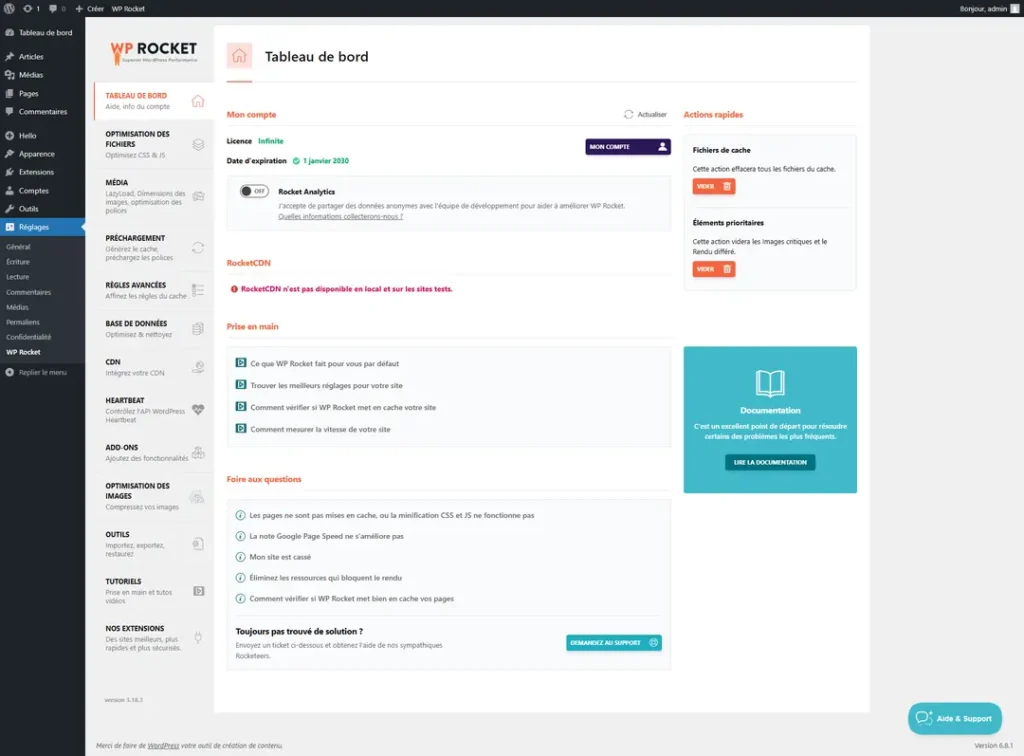The width and height of the screenshot is (1024, 756).
Task: Open the WordPress link in footer
Action: [x=163, y=746]
